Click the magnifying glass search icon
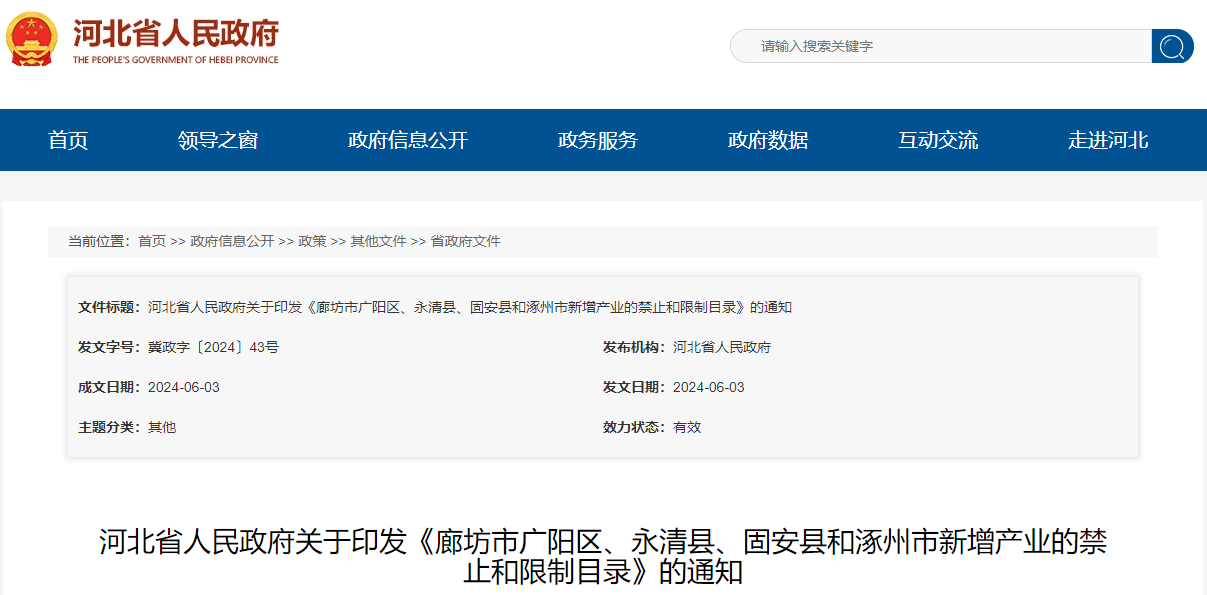This screenshot has width=1207, height=595. 1173,46
